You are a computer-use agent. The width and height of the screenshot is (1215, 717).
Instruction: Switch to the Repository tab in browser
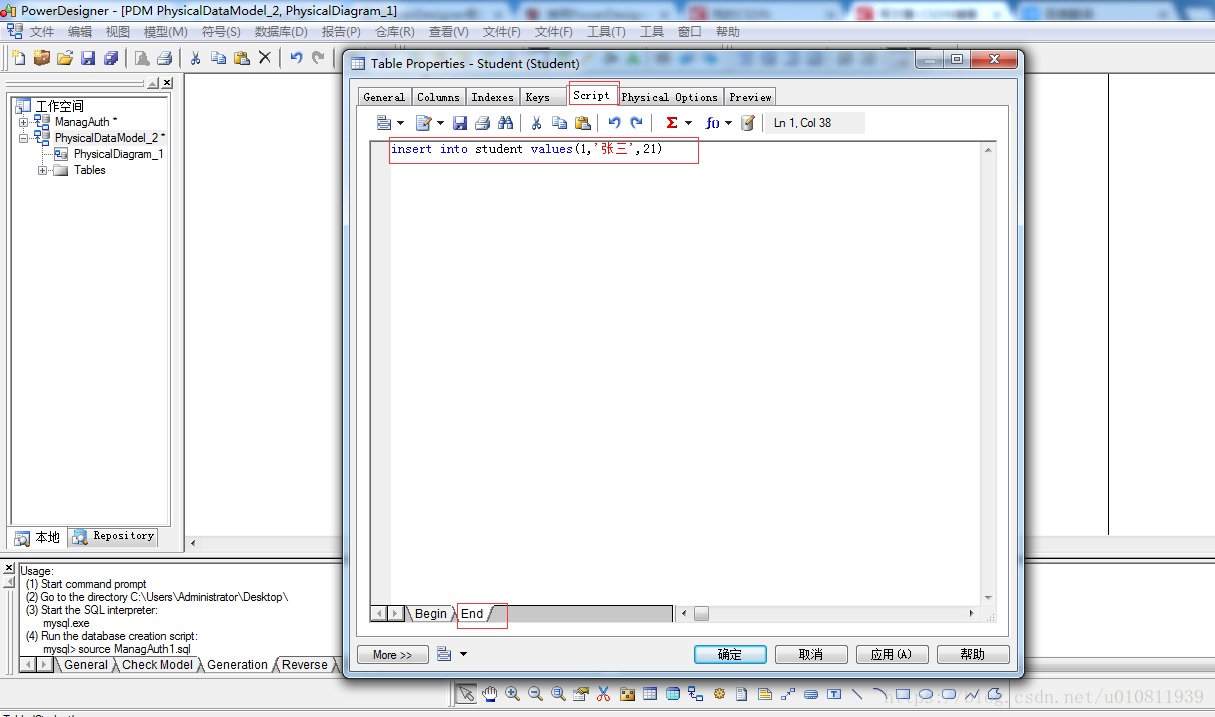[x=114, y=536]
